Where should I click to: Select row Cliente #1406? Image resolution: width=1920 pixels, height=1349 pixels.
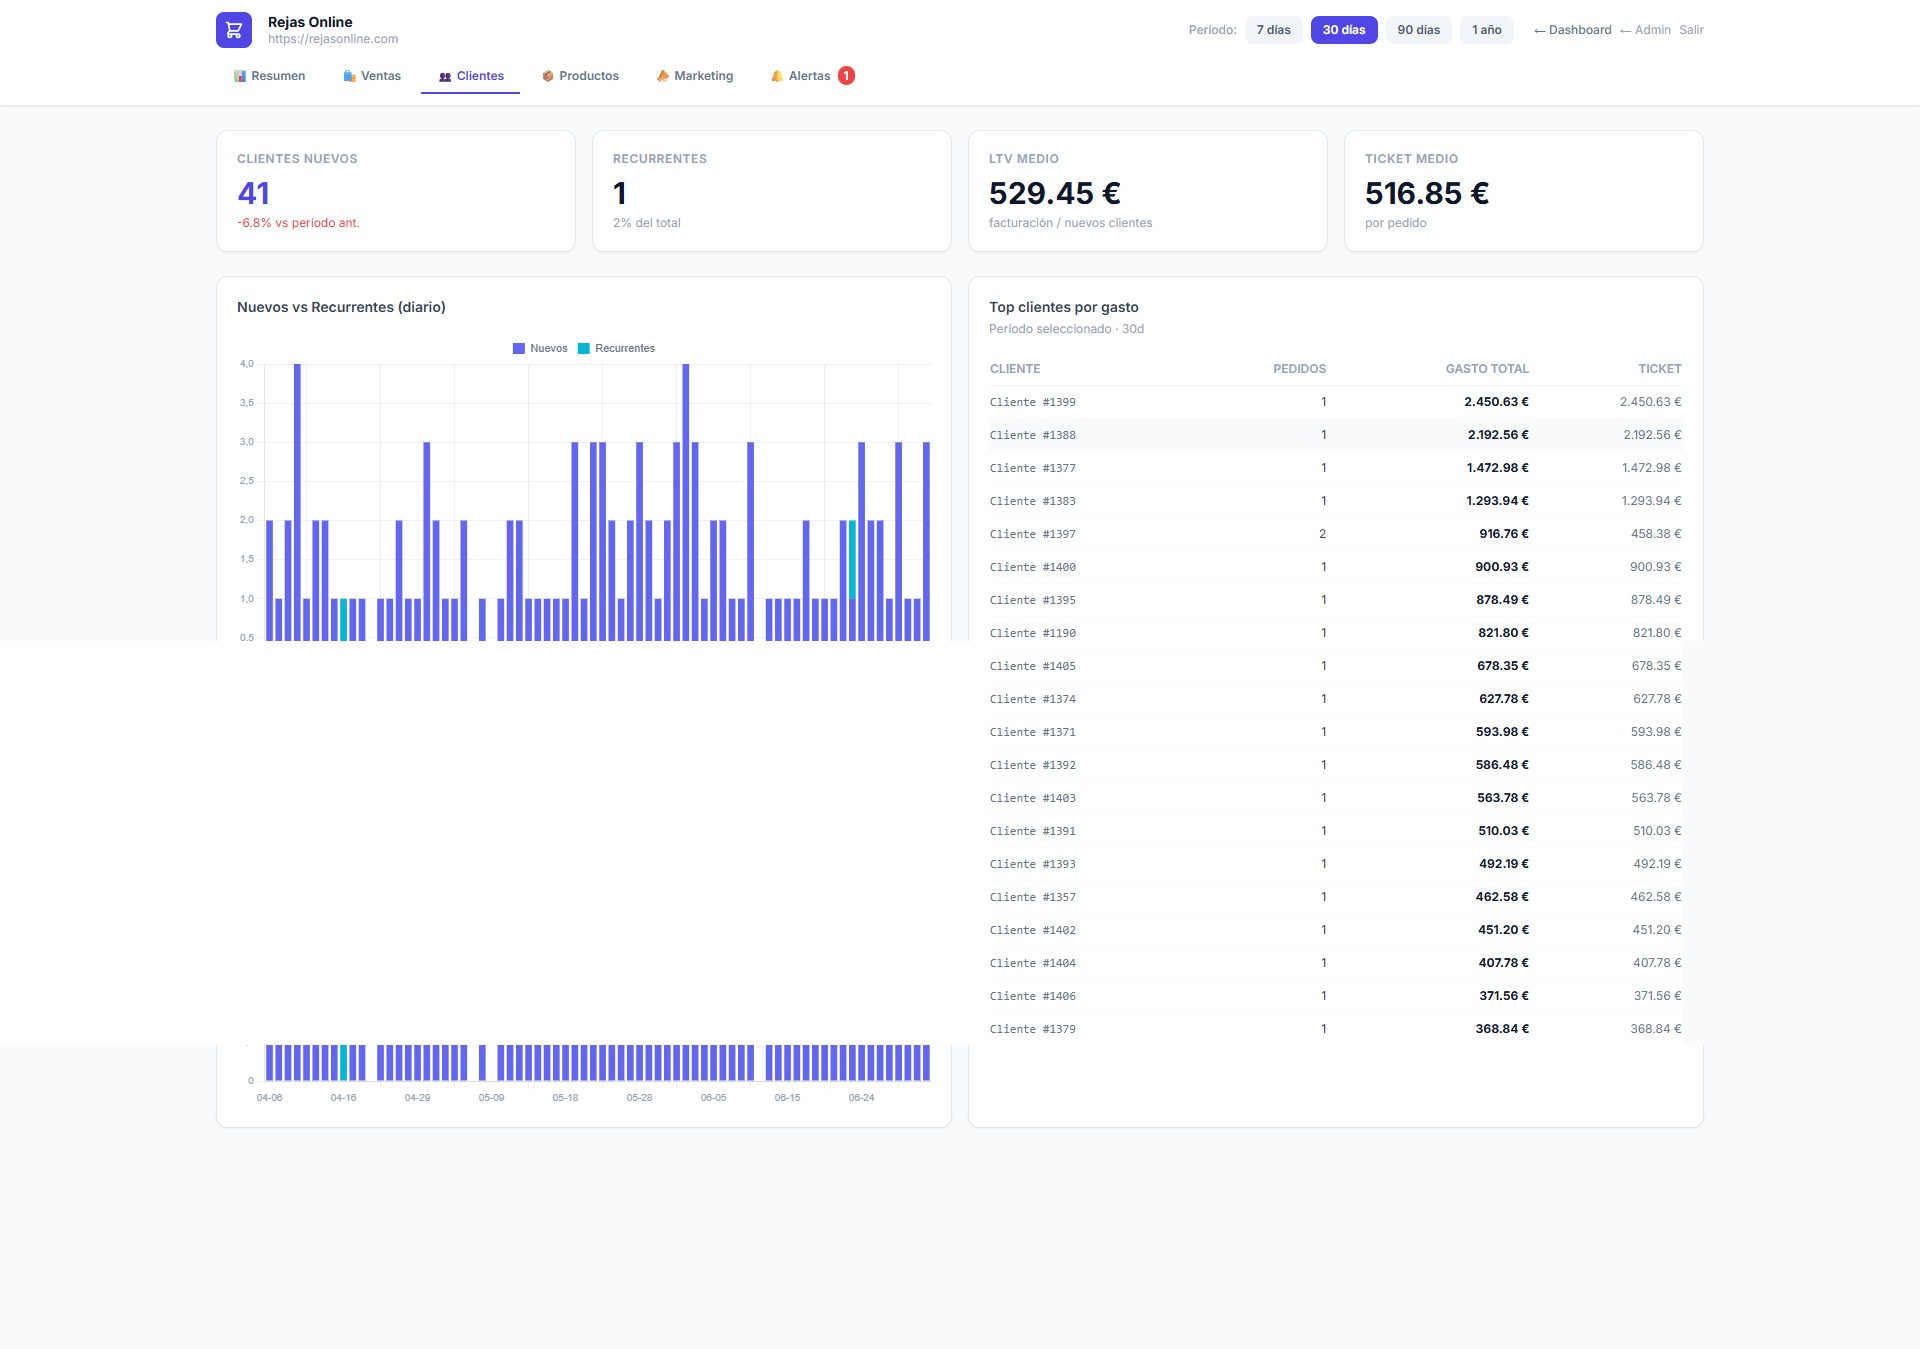point(1335,996)
